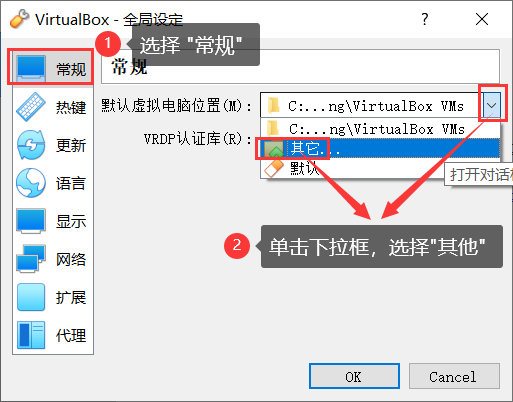The height and width of the screenshot is (402, 513).
Task: Pick the C:...ng\VirtualBox VMs dropdown entry
Action: (380, 129)
